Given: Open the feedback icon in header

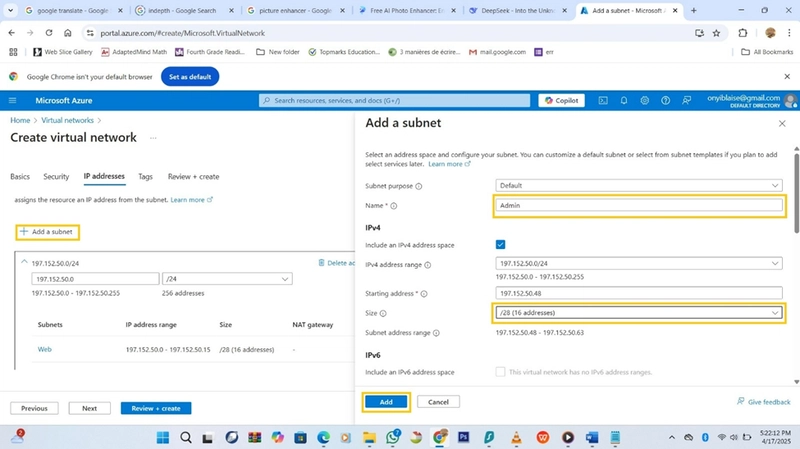Looking at the screenshot, I should point(686,101).
